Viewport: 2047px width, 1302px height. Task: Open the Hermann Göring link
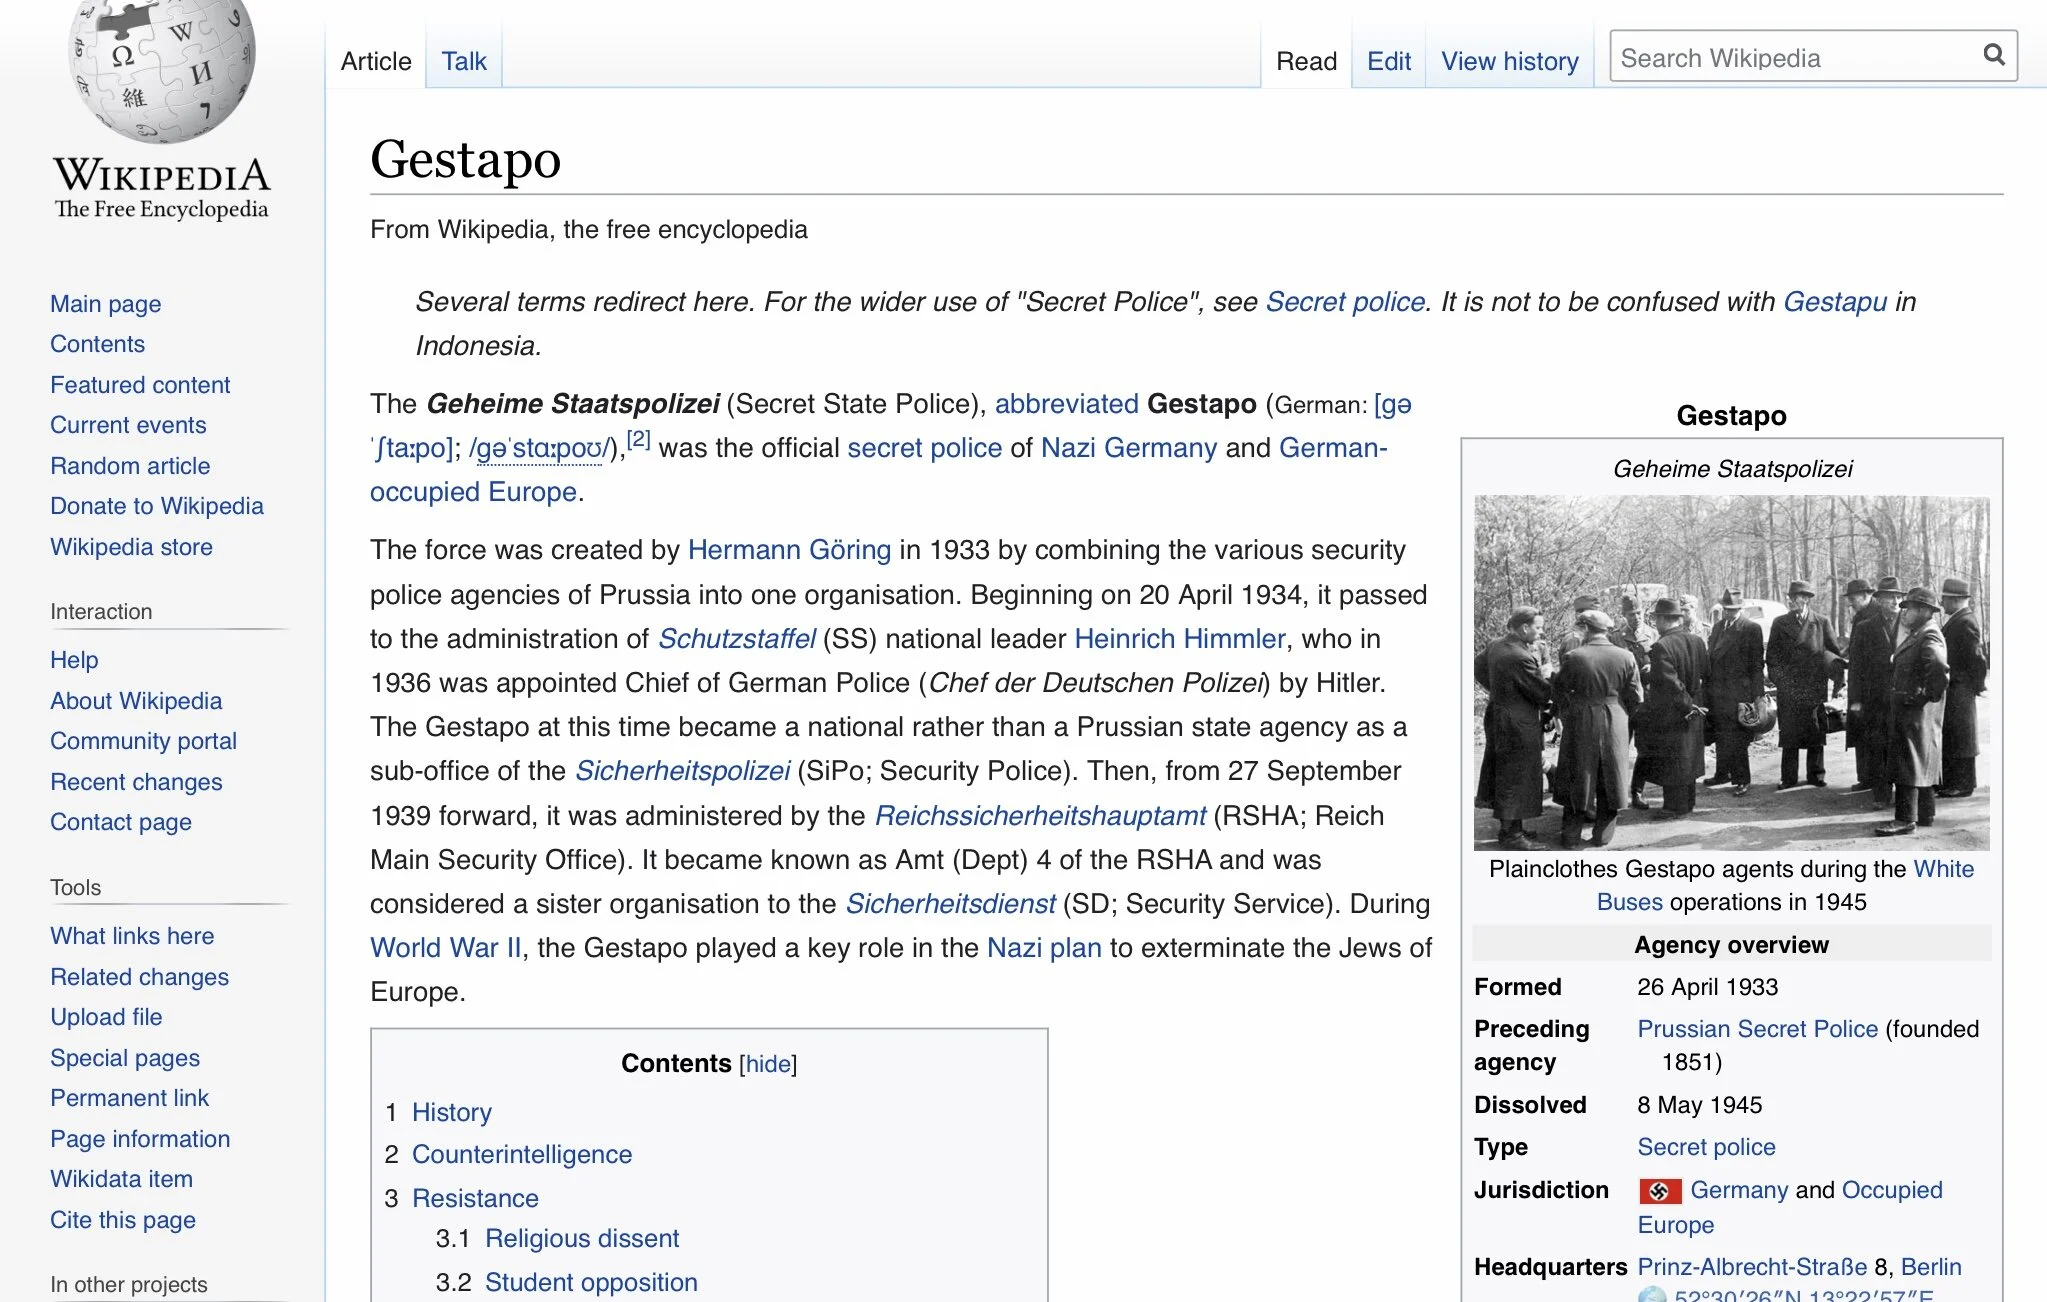(789, 550)
